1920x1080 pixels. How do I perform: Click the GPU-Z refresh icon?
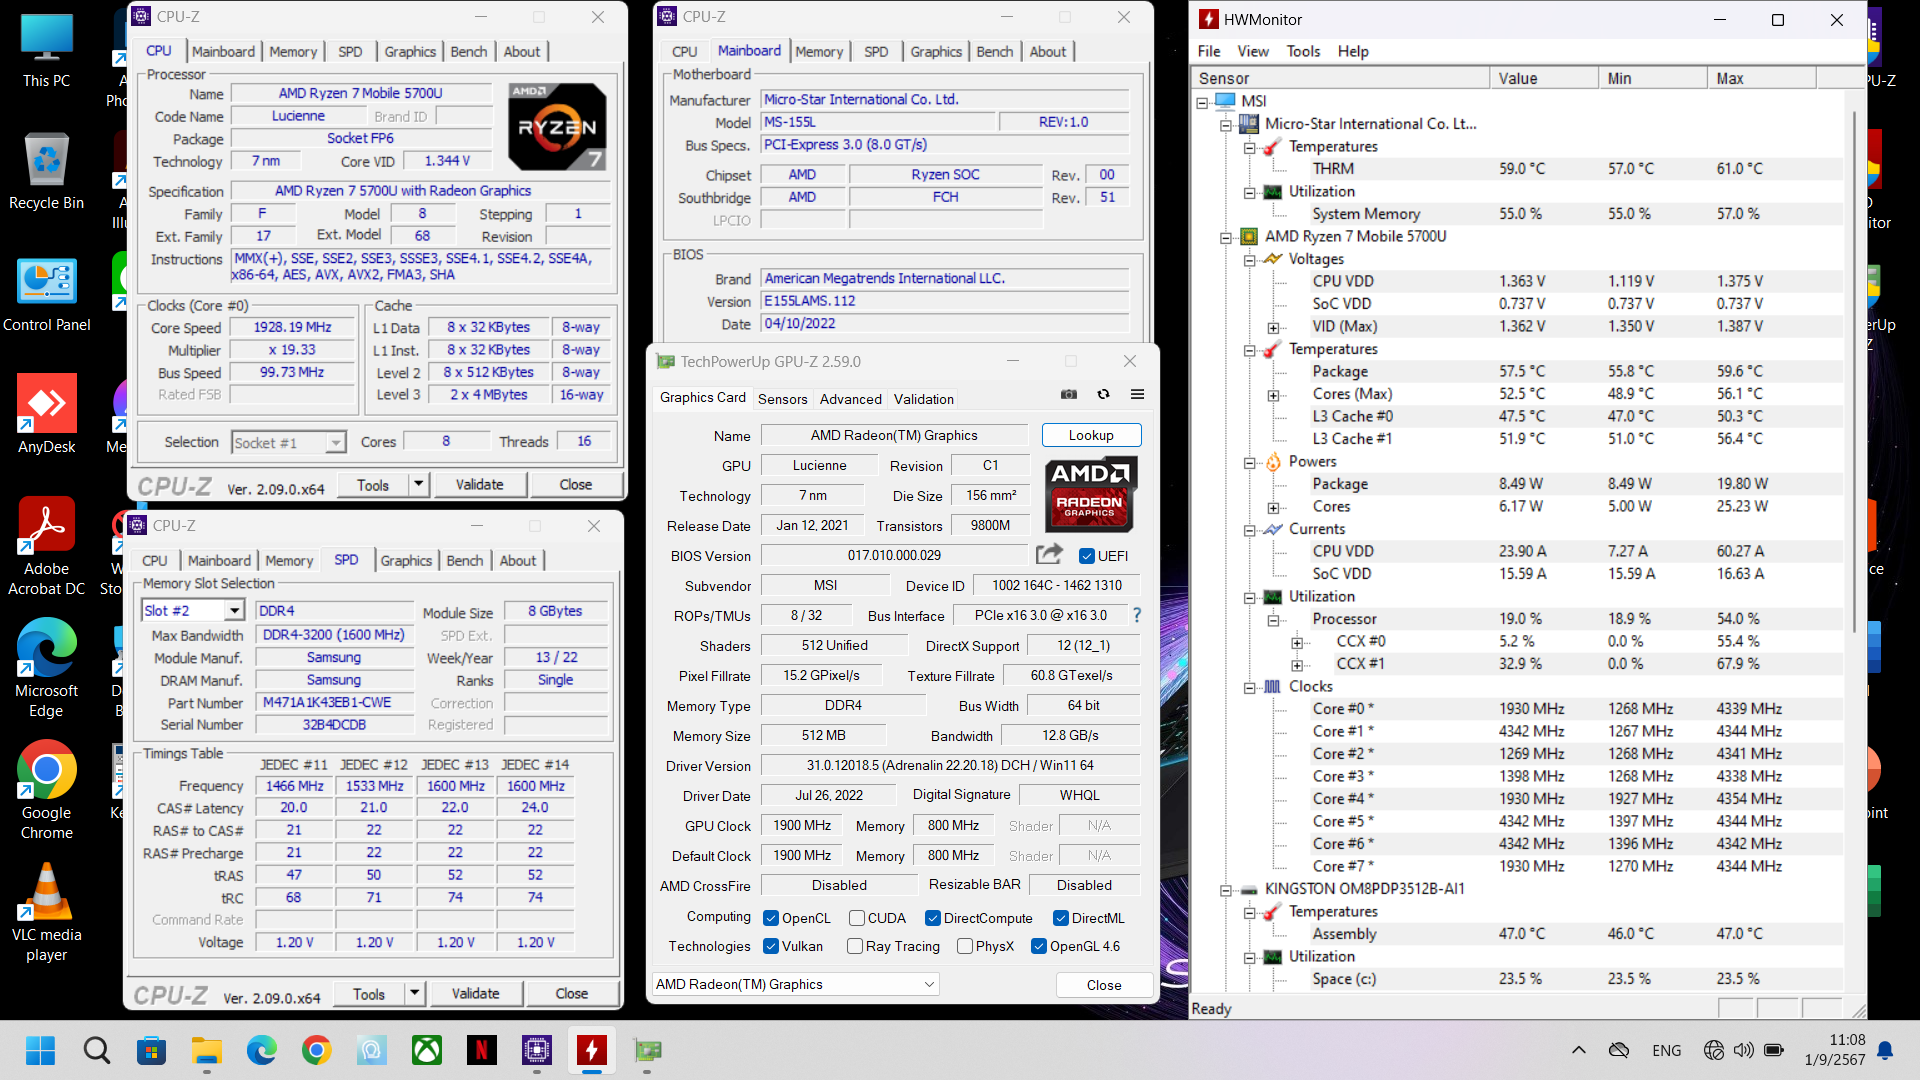[x=1103, y=395]
